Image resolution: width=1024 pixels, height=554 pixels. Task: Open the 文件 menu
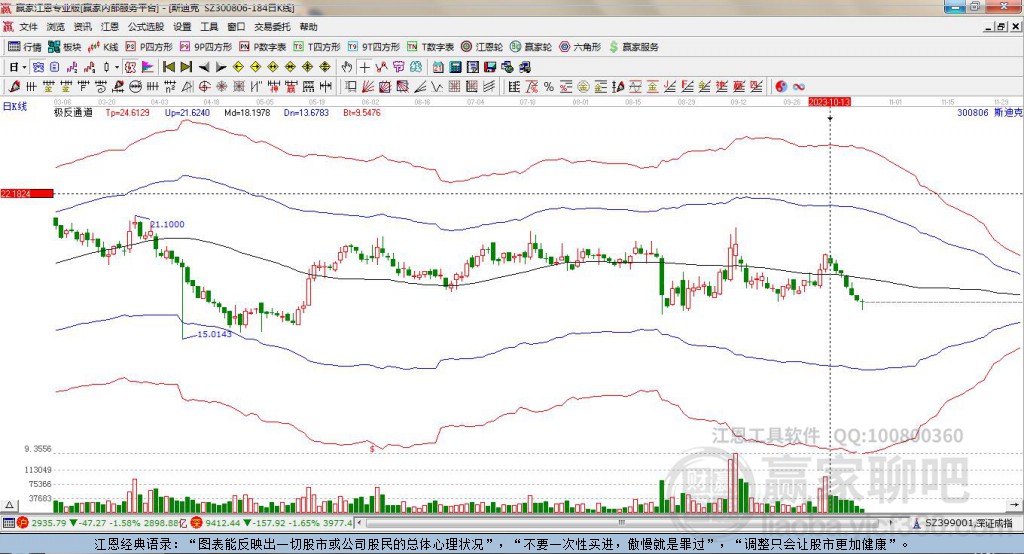[28, 27]
